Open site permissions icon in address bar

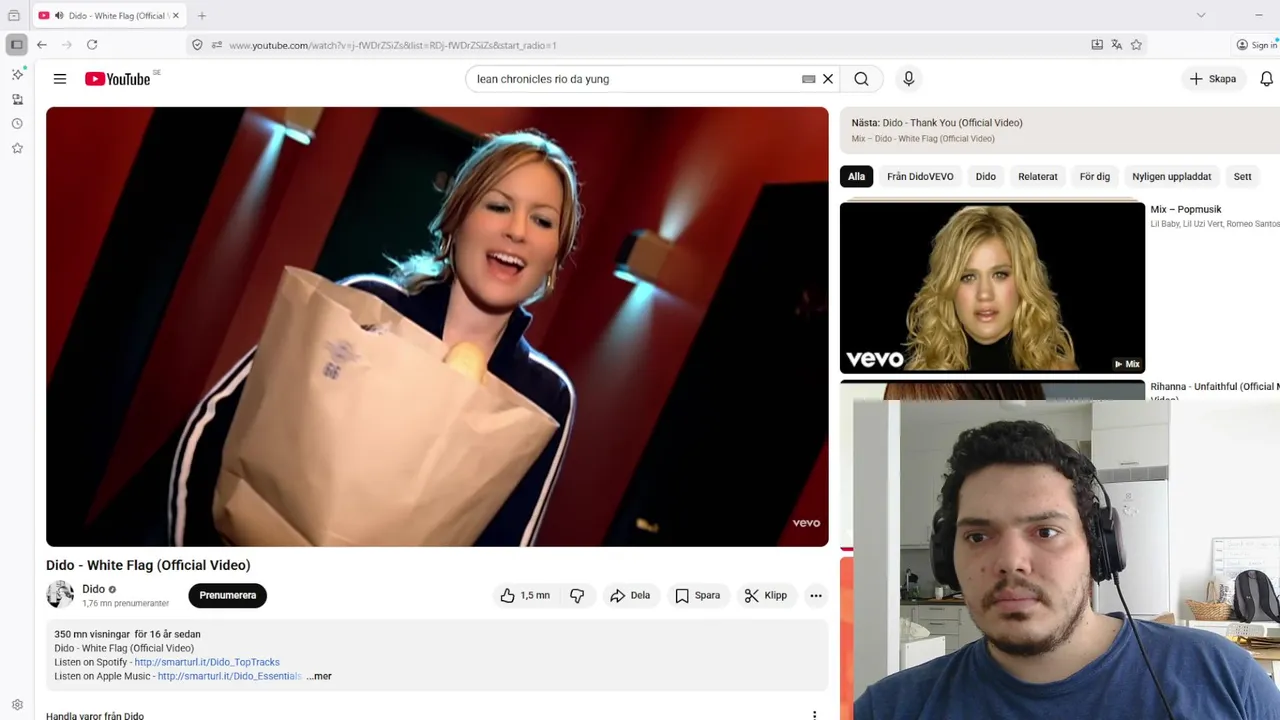[x=216, y=45]
